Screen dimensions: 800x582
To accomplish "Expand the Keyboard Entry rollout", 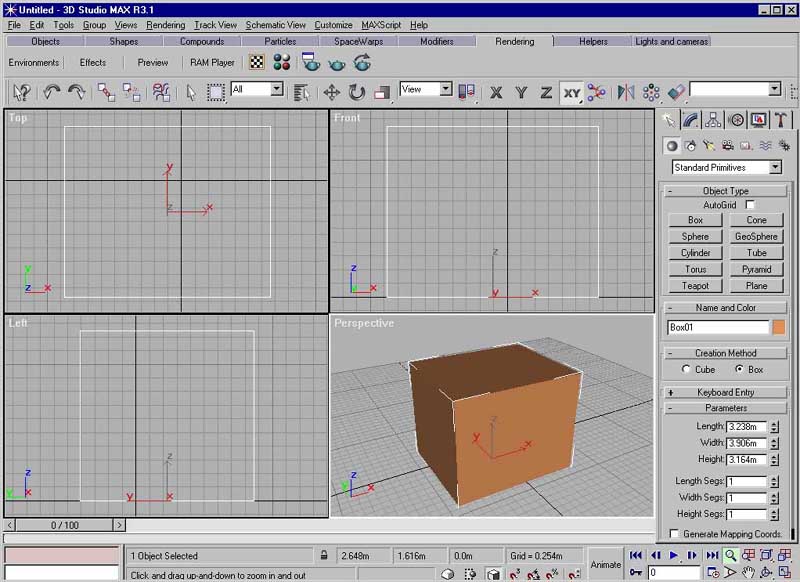I will pyautogui.click(x=726, y=392).
